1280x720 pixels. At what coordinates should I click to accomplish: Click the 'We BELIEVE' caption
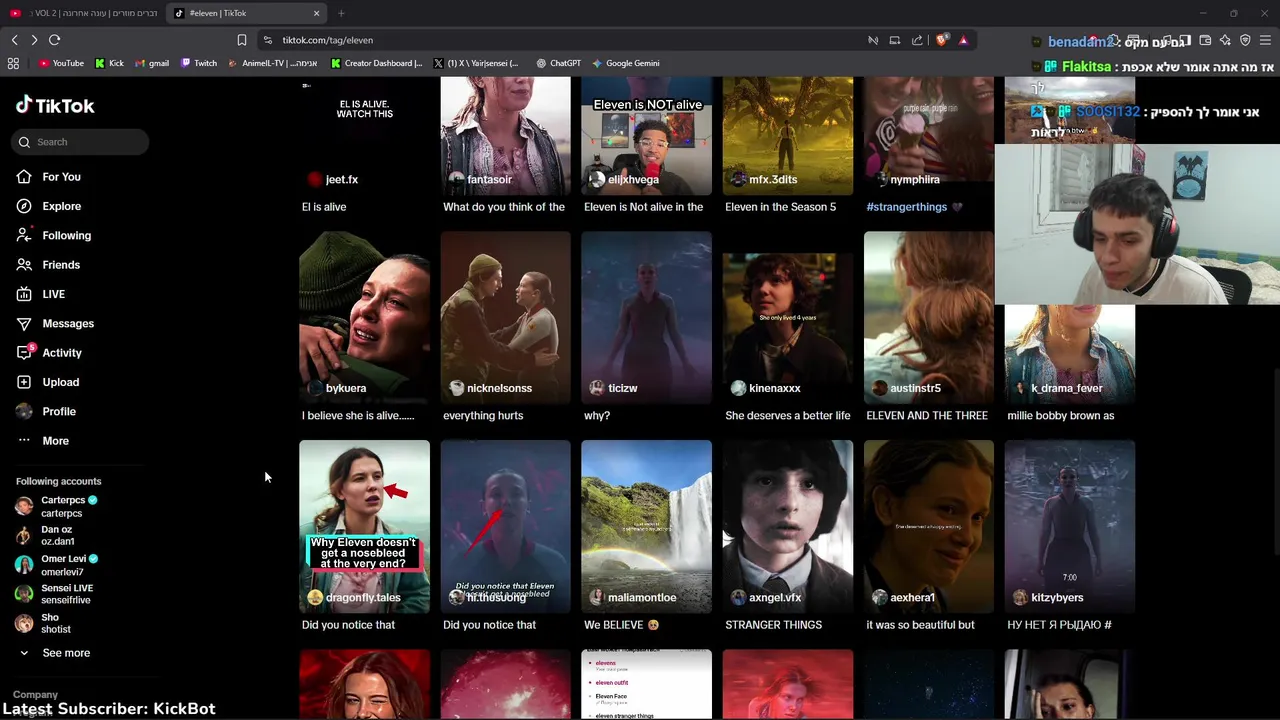pos(622,625)
